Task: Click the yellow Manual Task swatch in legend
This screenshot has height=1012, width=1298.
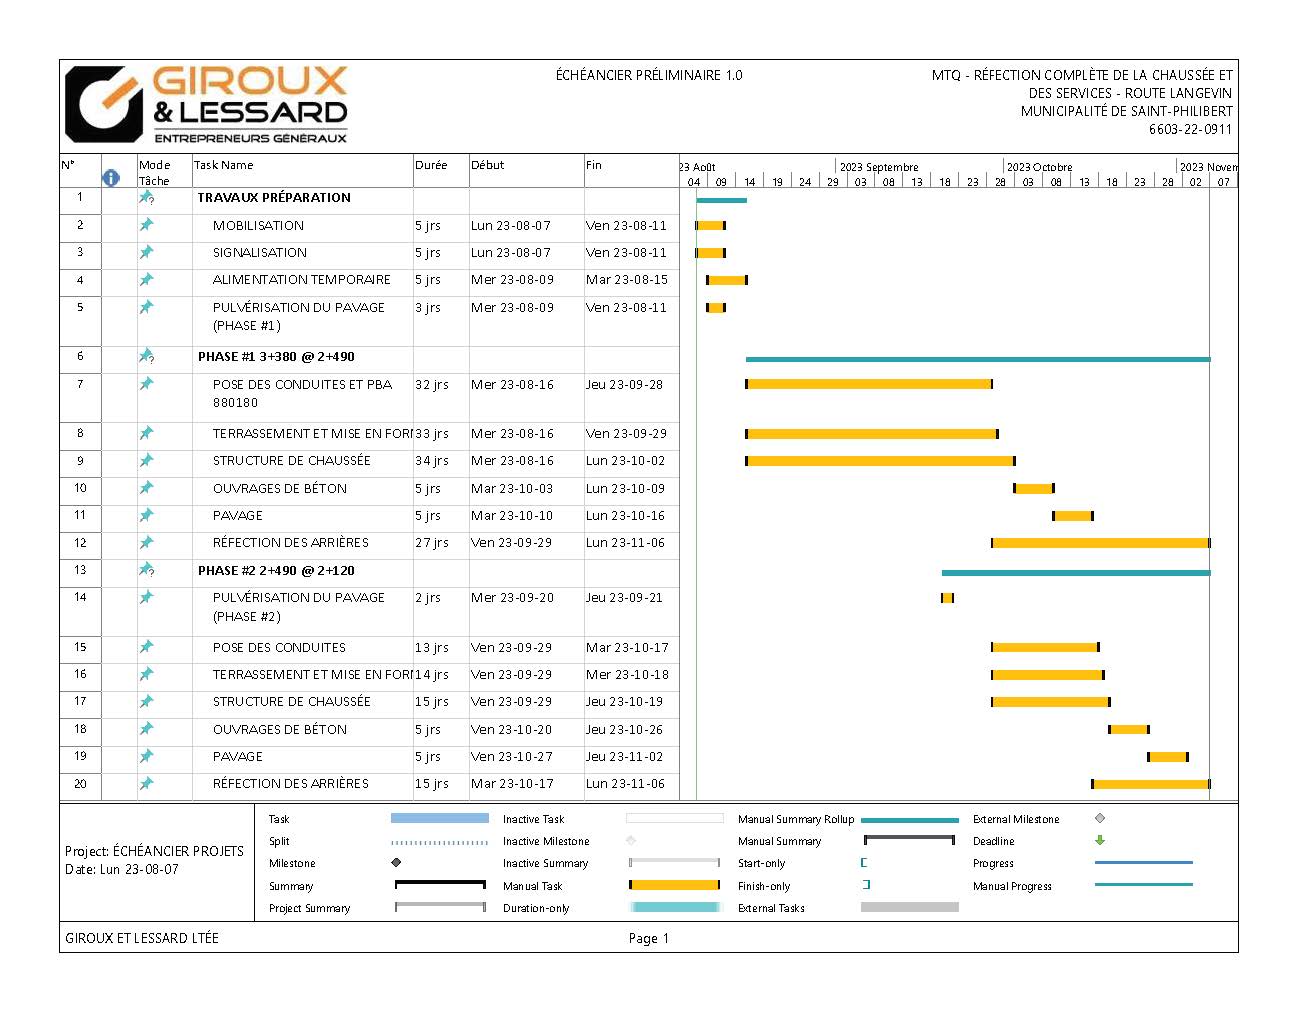Action: 674,885
